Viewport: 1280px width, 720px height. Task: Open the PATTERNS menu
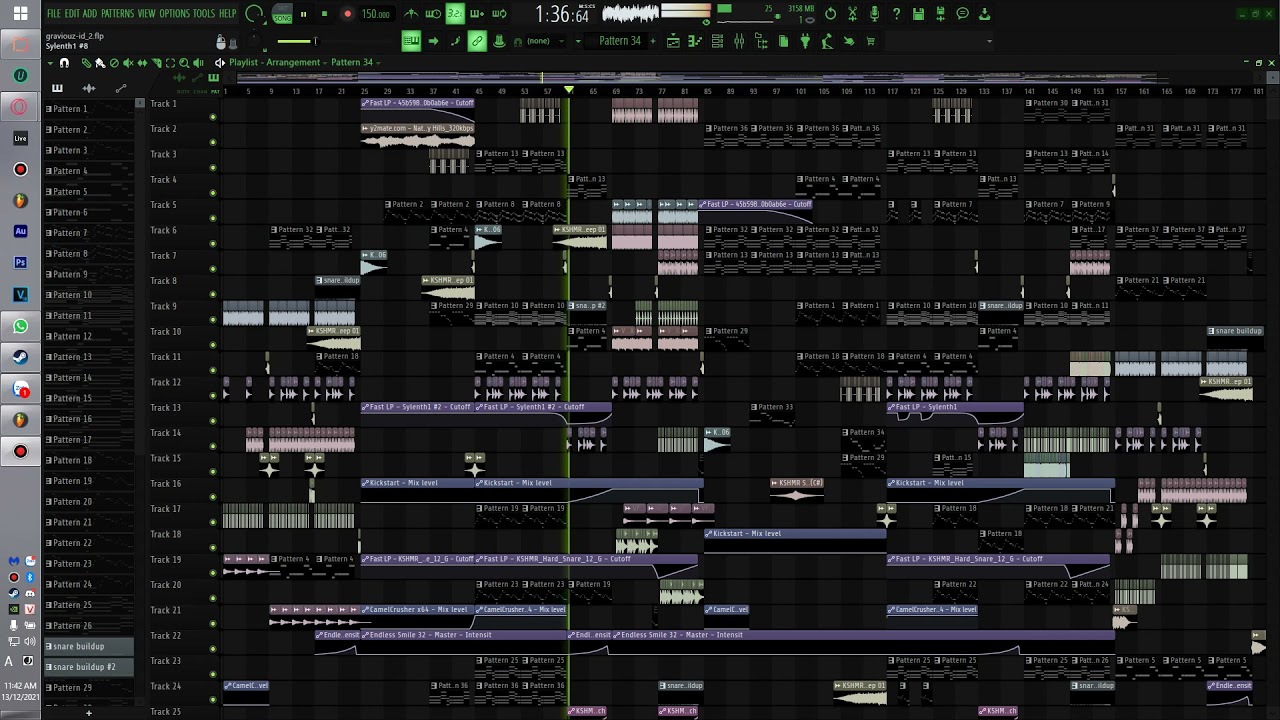pyautogui.click(x=117, y=14)
